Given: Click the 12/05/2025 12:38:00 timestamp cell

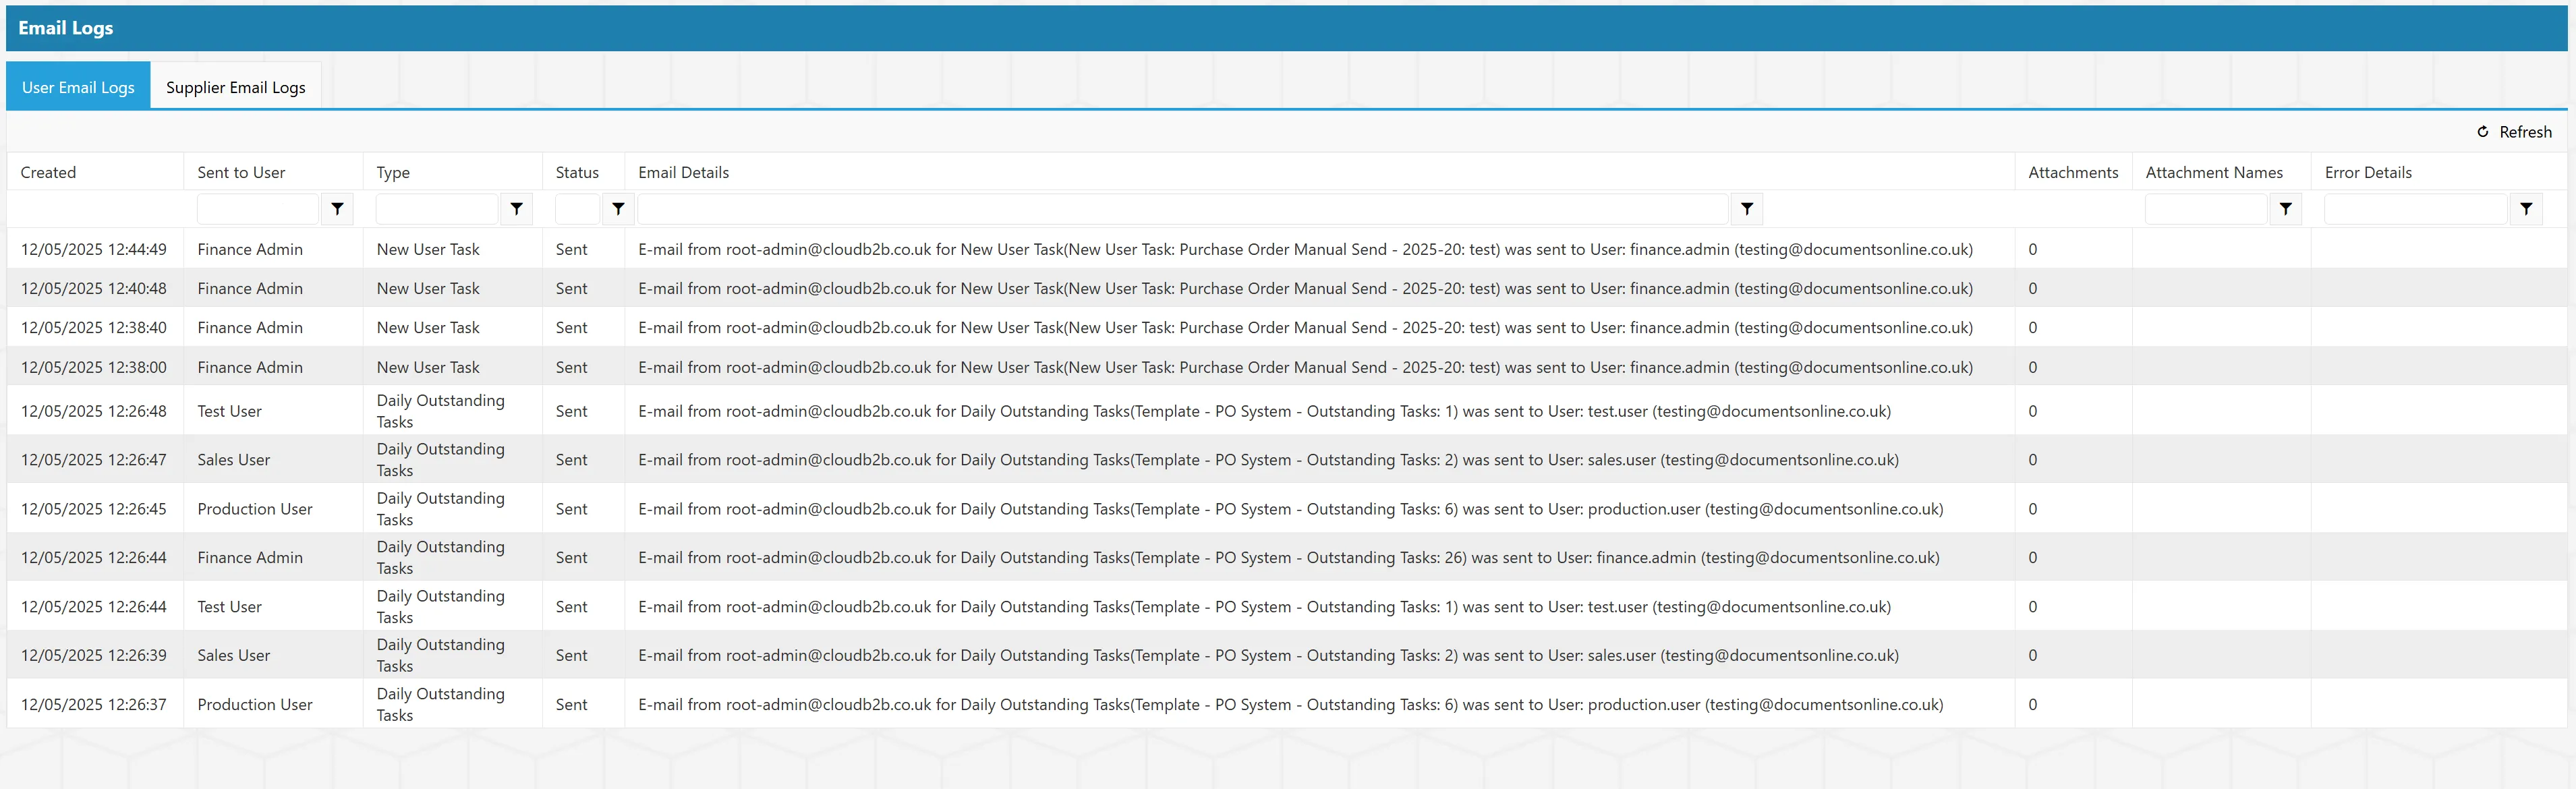Looking at the screenshot, I should pyautogui.click(x=94, y=367).
